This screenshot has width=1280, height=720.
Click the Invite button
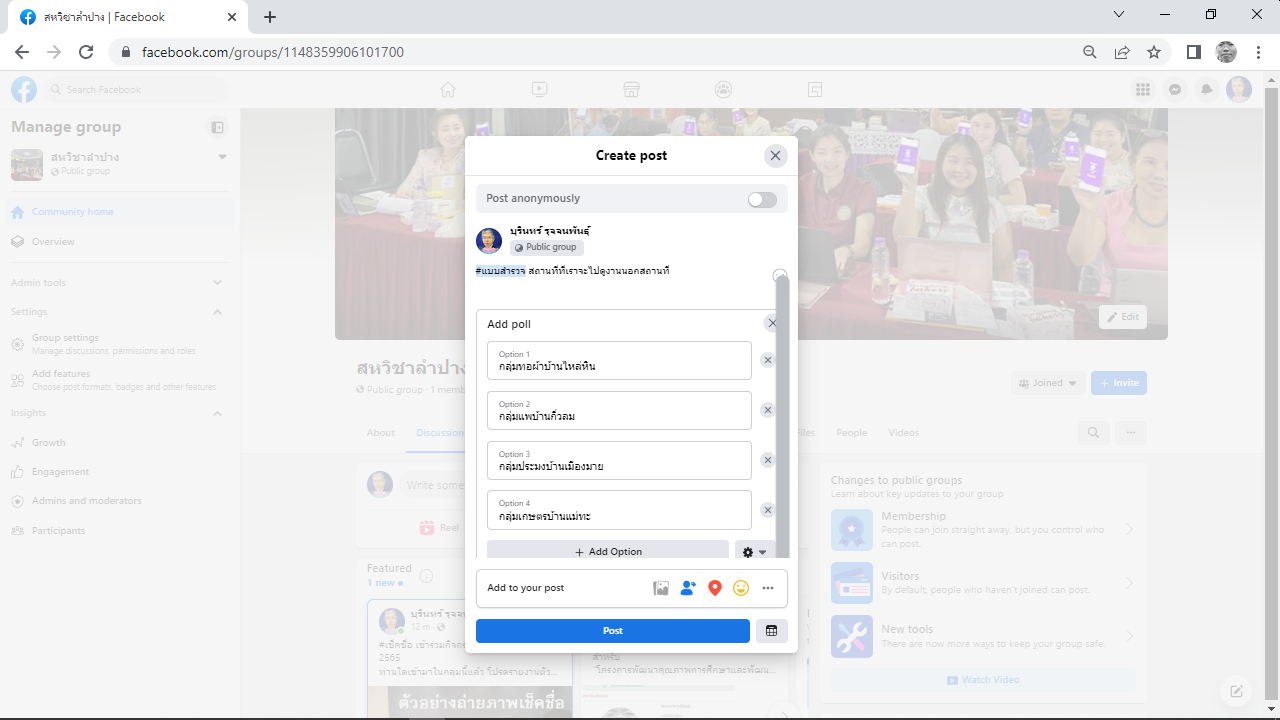click(1119, 383)
